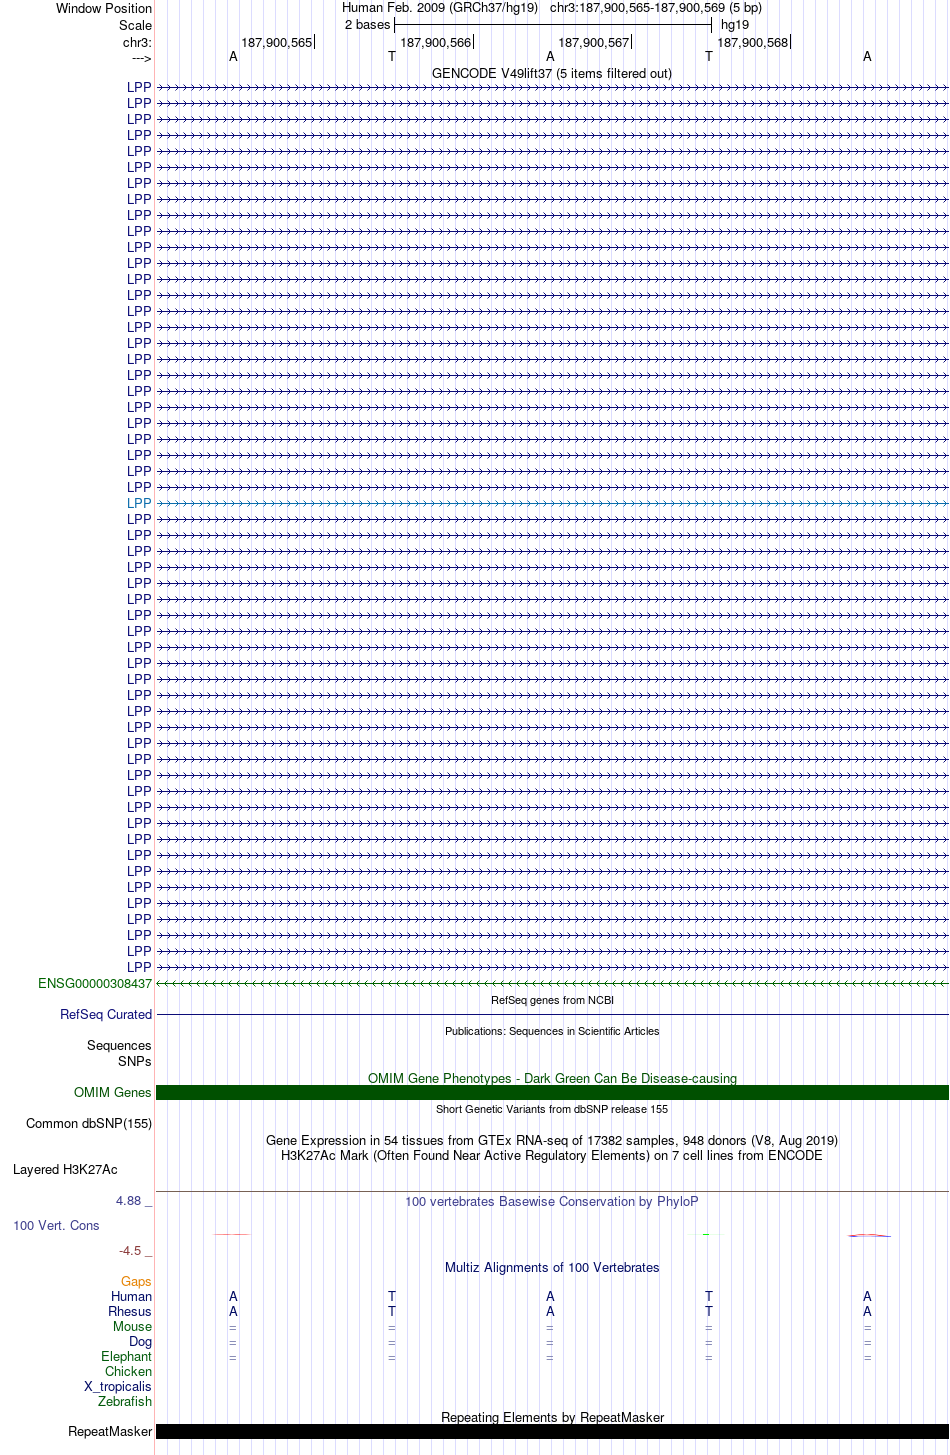
Task: Select the Mouse alignment row label
Action: (x=133, y=1326)
